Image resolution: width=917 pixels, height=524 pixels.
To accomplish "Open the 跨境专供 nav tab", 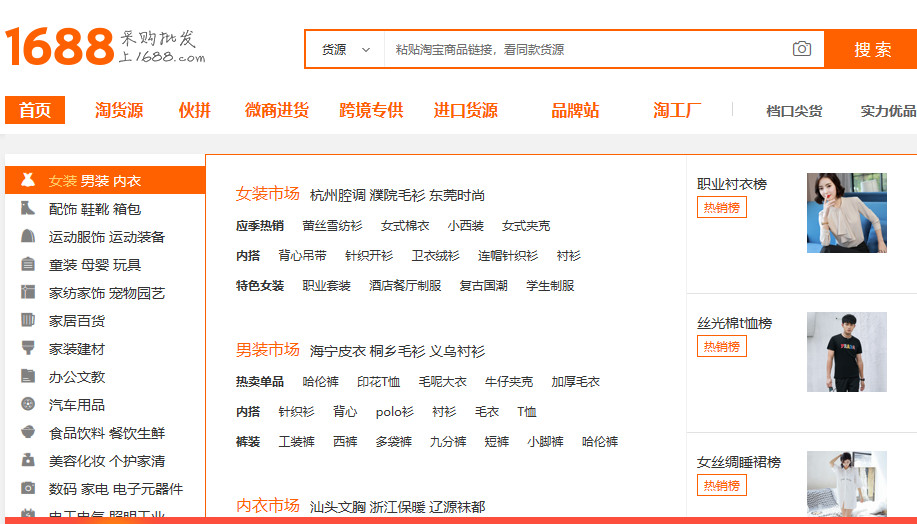I will coord(371,110).
